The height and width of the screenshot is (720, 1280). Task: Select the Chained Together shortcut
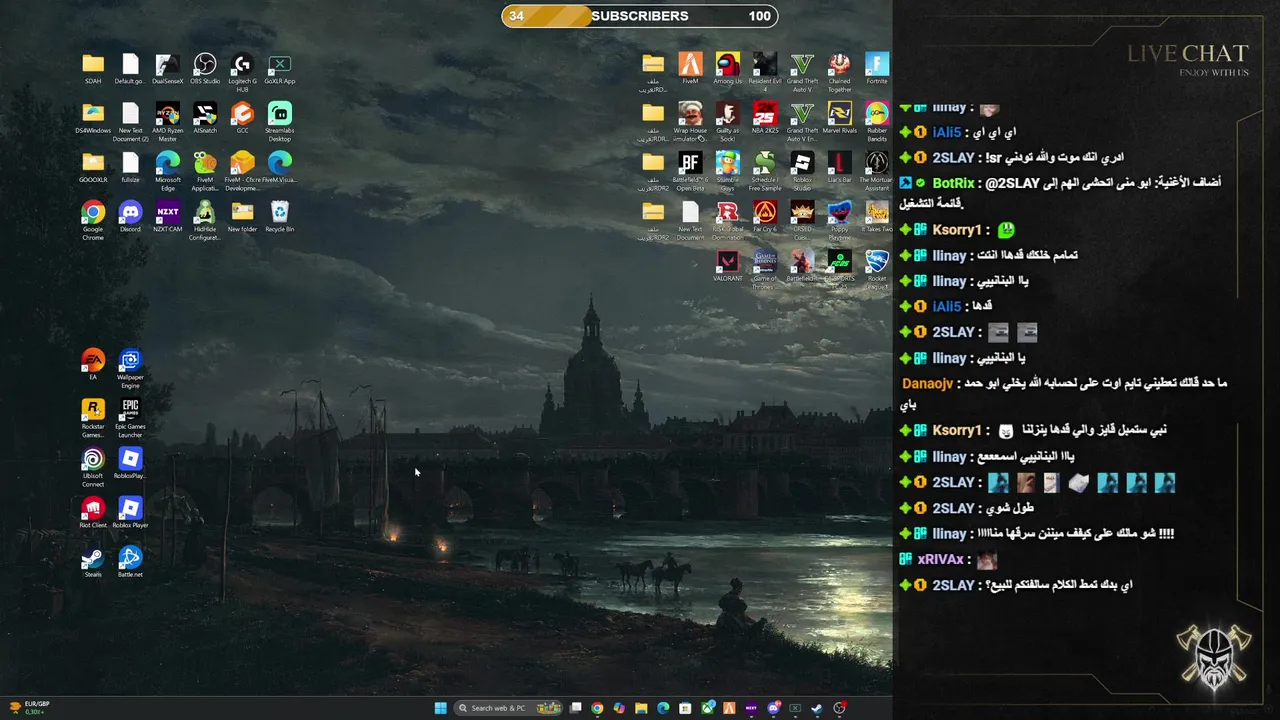(x=840, y=72)
